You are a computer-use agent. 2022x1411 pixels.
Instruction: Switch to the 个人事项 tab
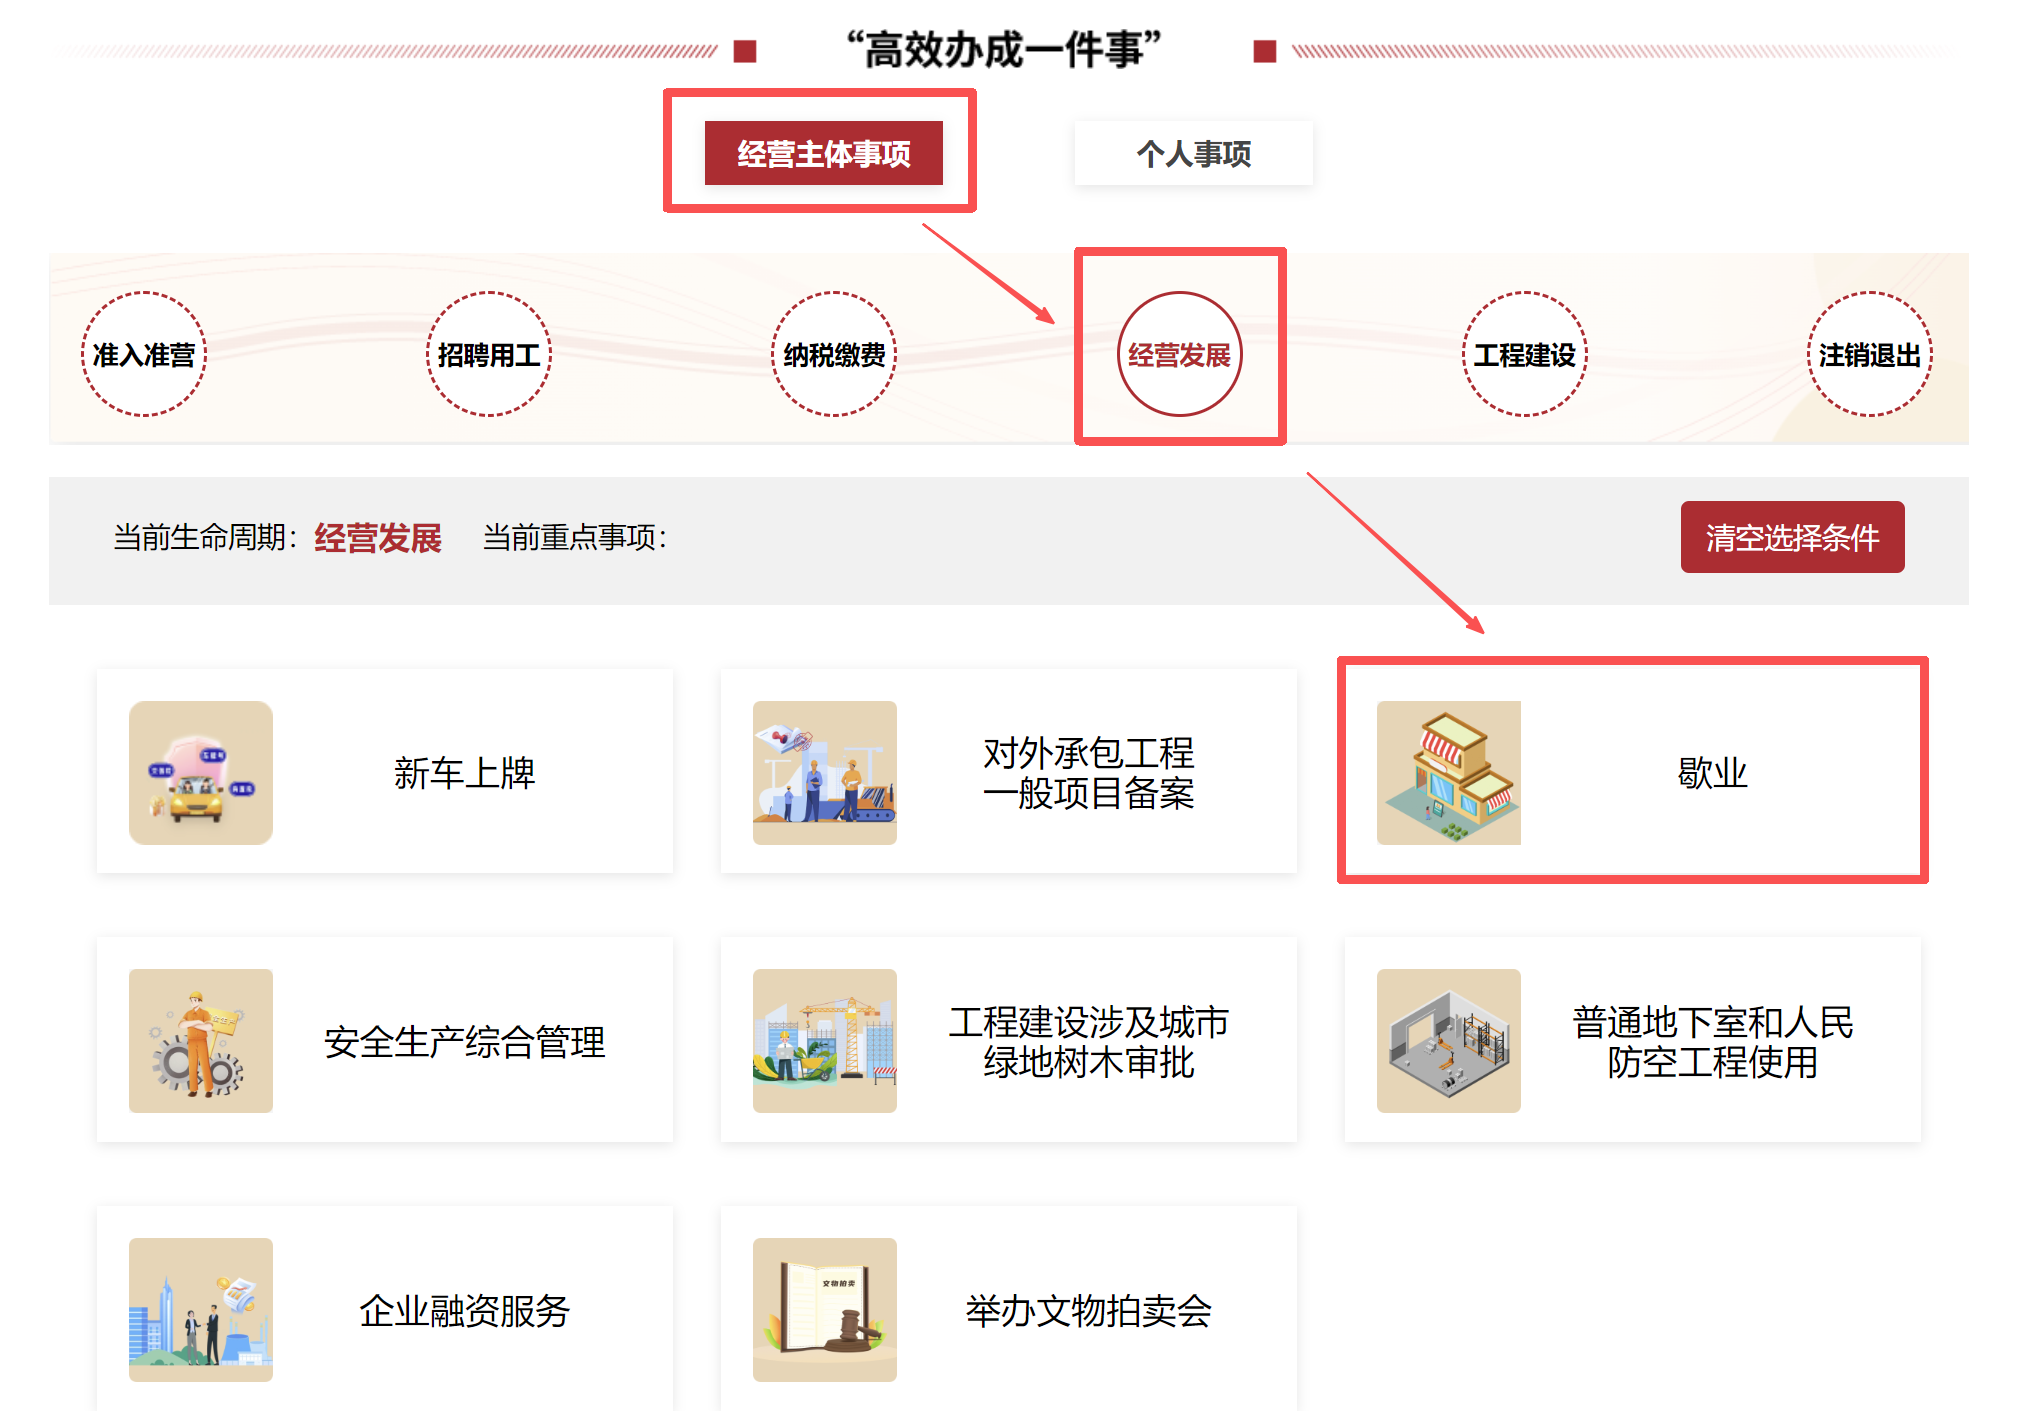tap(1194, 153)
